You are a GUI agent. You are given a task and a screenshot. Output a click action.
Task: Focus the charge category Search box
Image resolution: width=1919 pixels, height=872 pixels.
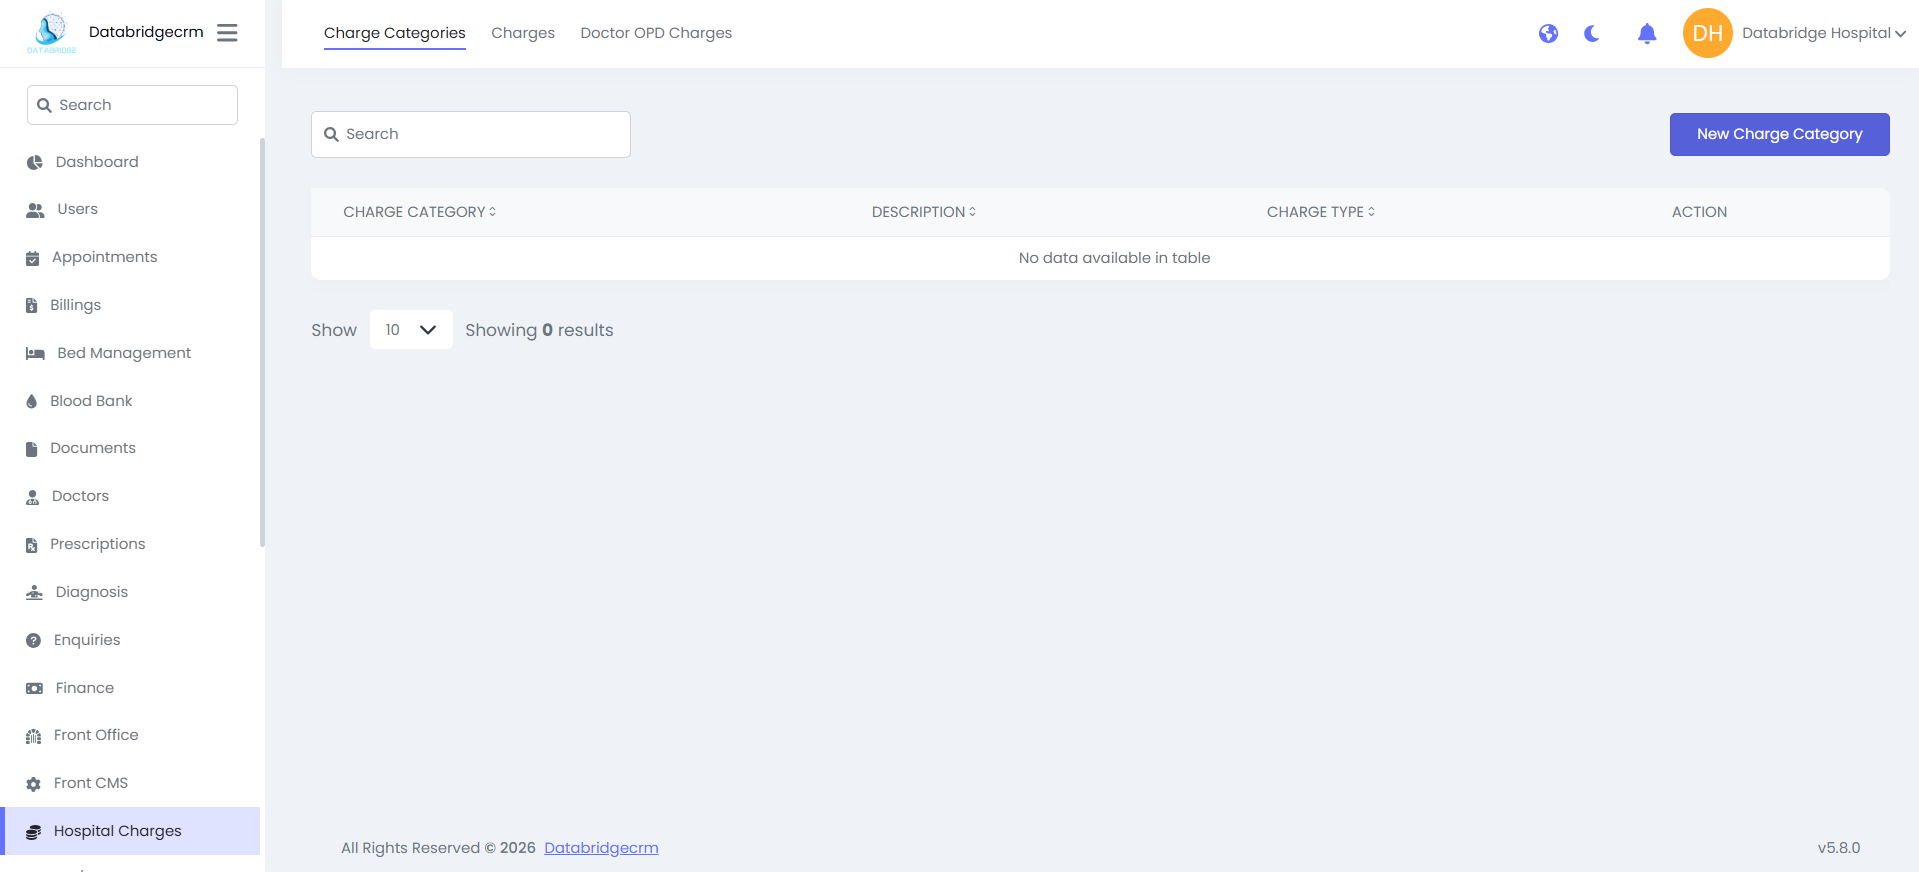click(471, 134)
